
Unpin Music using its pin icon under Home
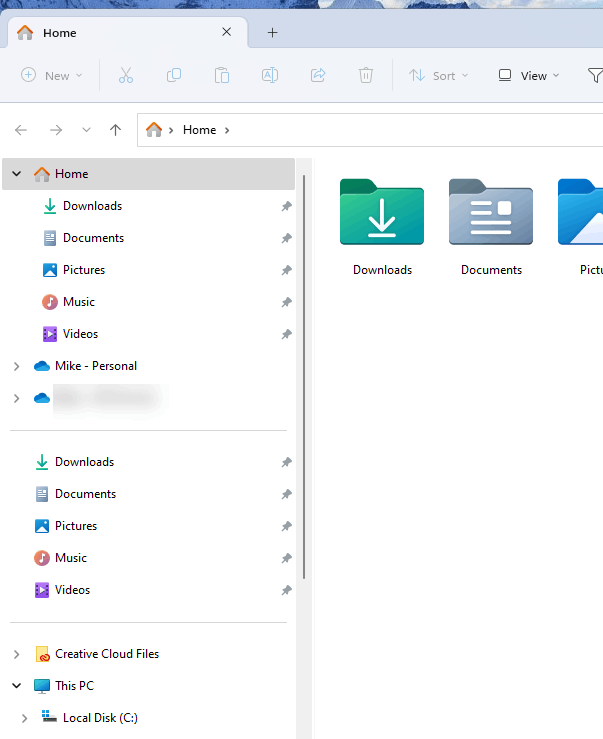pos(286,302)
